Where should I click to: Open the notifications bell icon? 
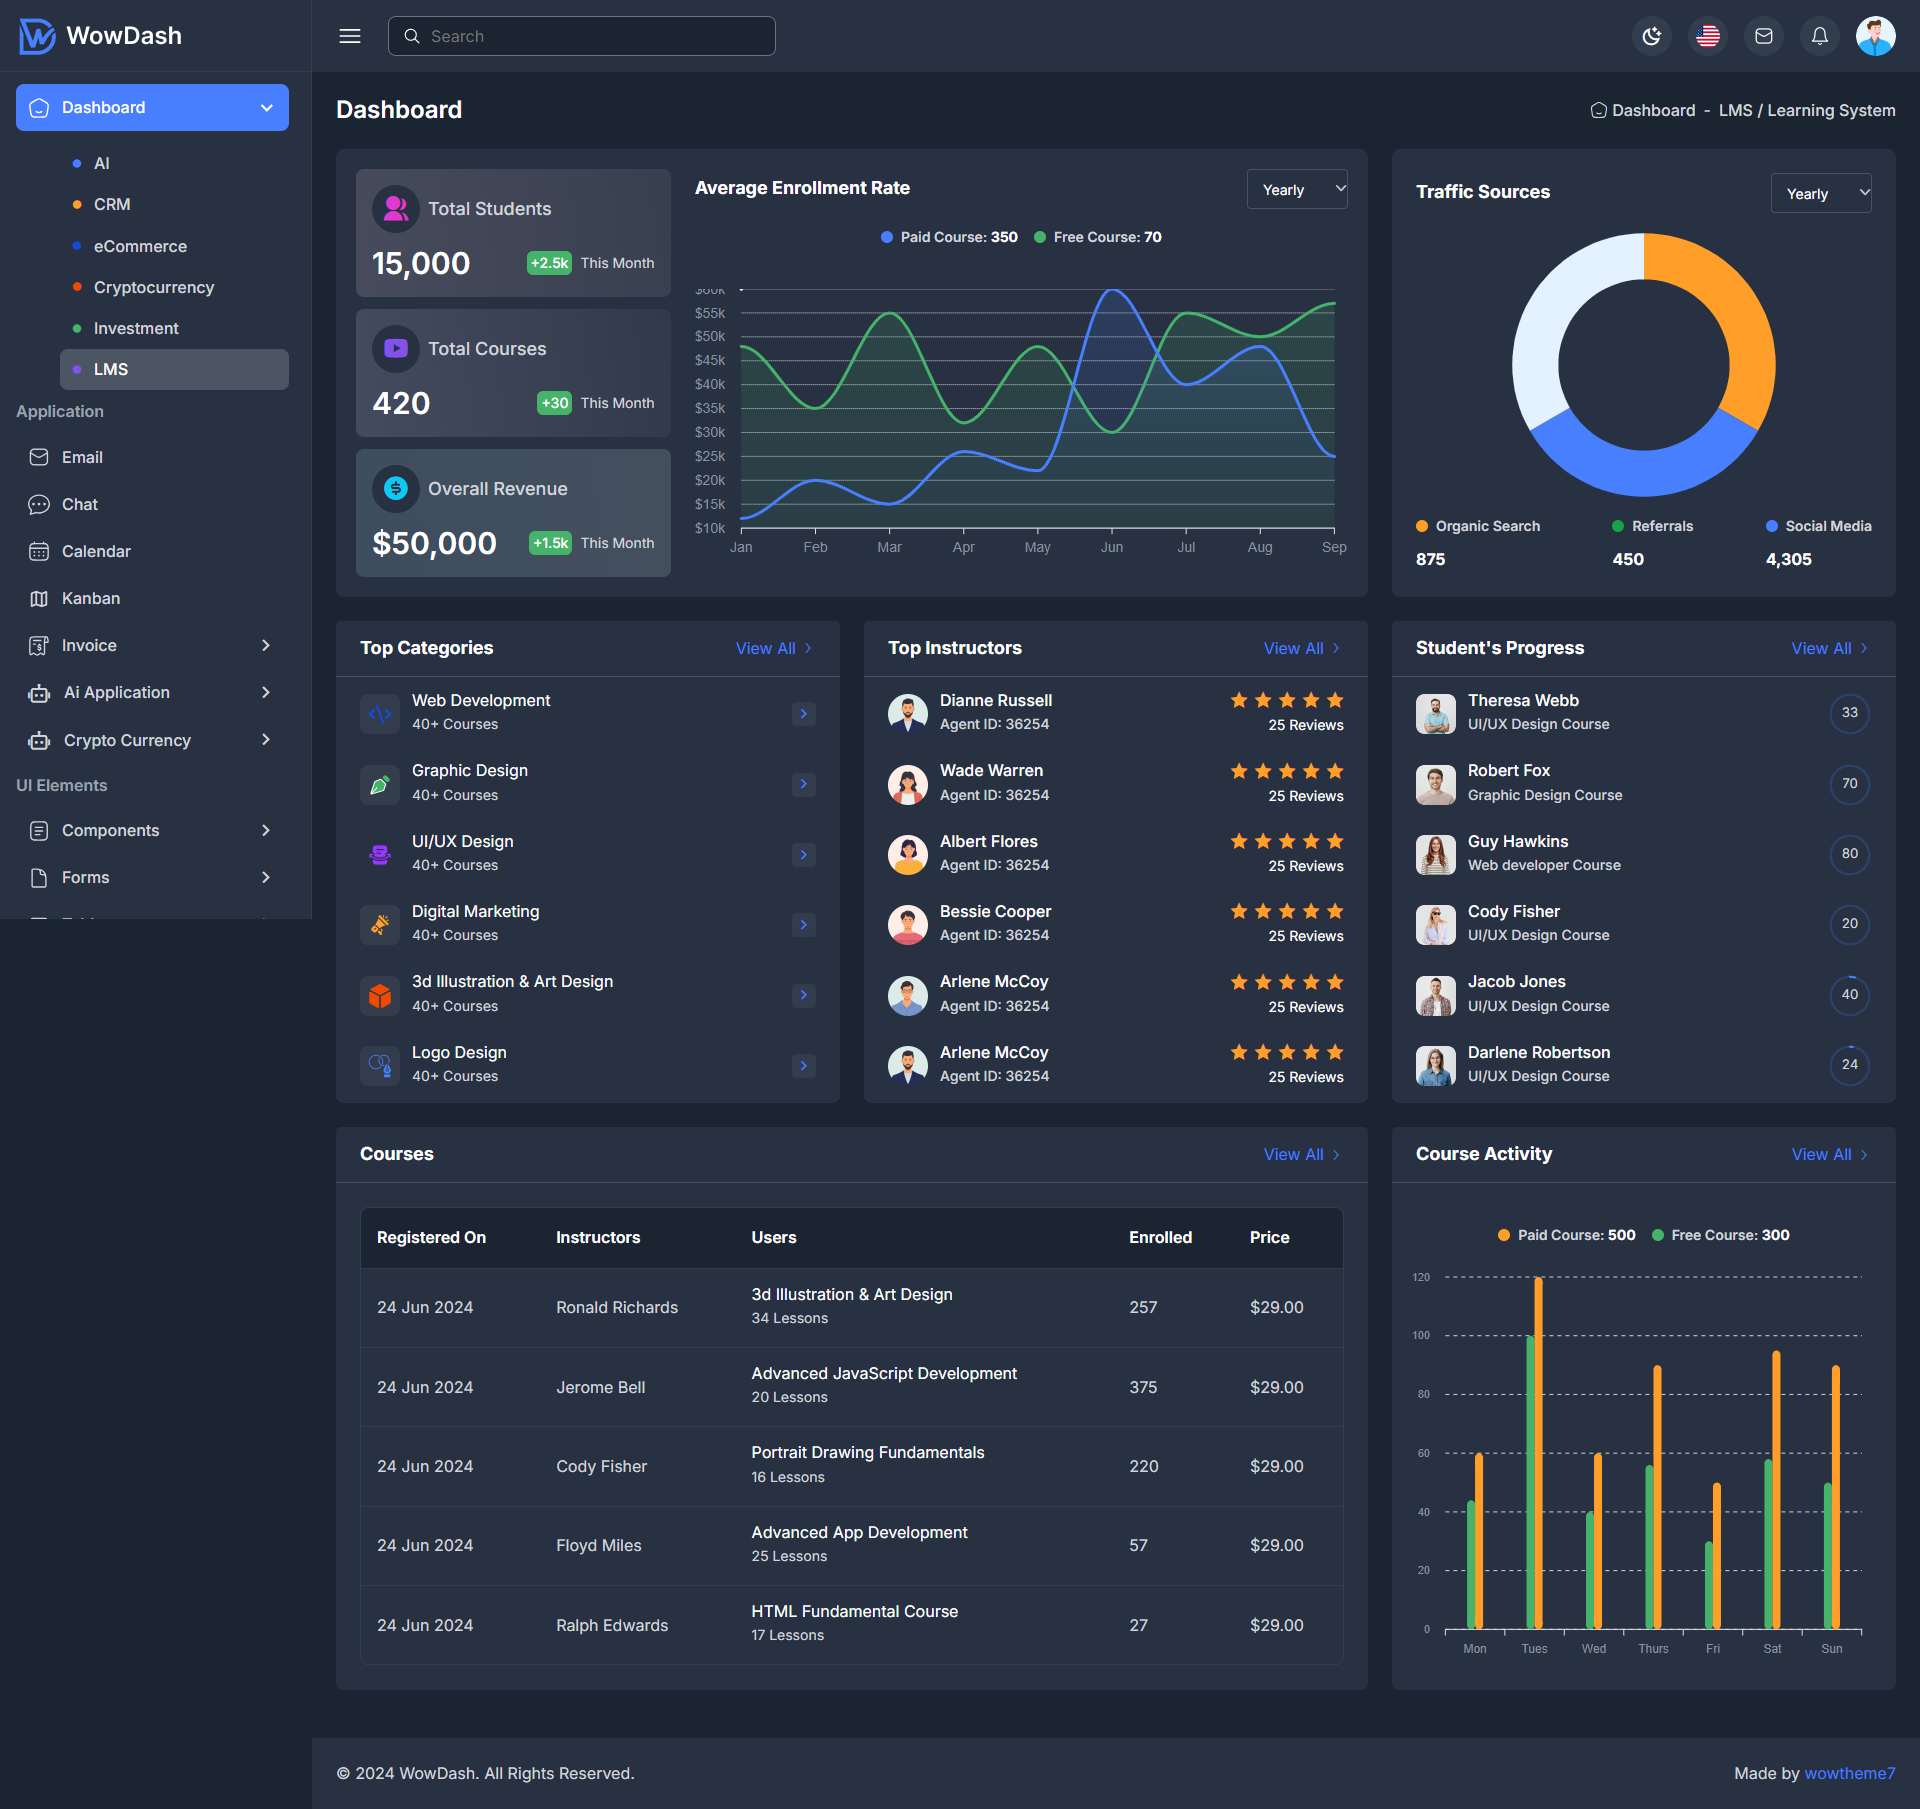coord(1819,35)
